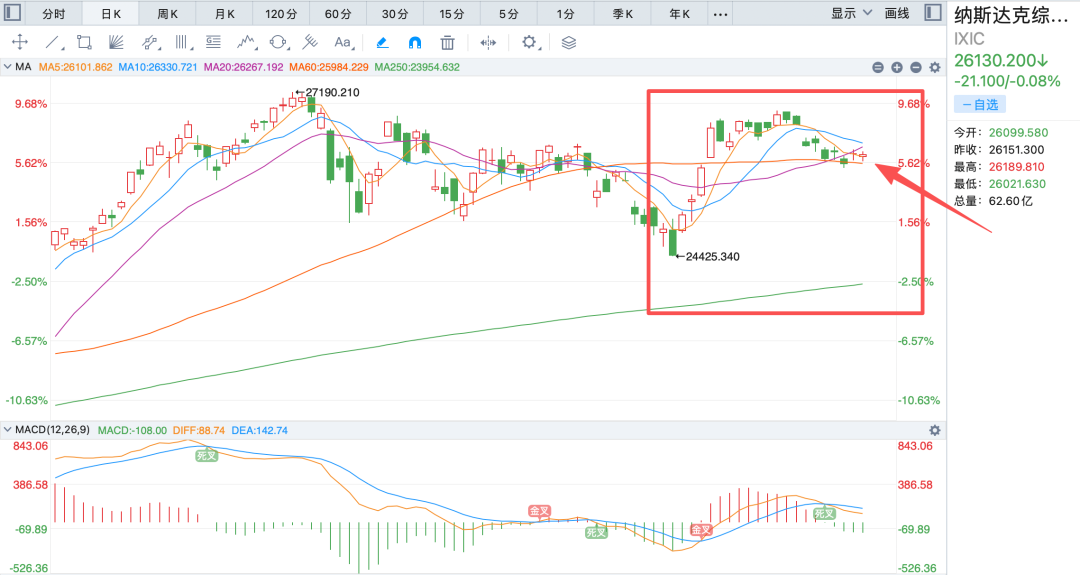
Task: Toggle the left sidebar panel icon
Action: coord(12,12)
